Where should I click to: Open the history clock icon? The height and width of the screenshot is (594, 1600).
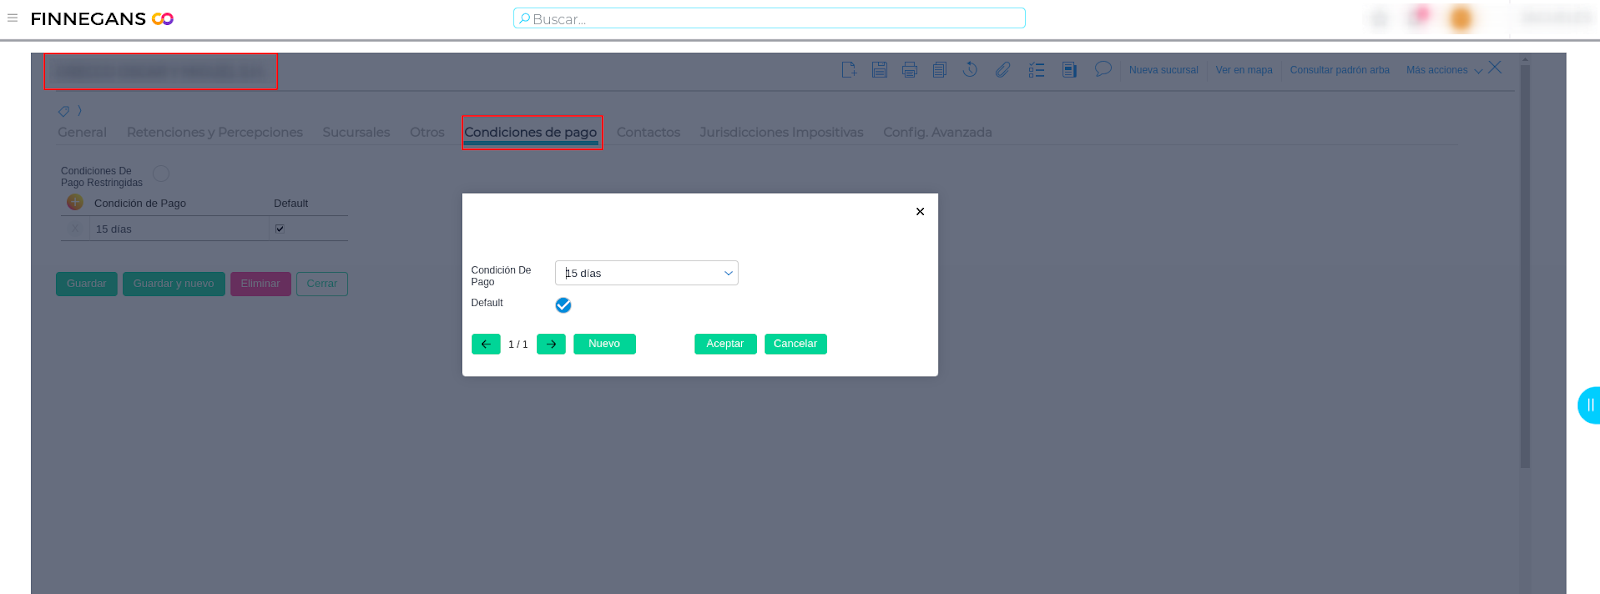pyautogui.click(x=970, y=70)
